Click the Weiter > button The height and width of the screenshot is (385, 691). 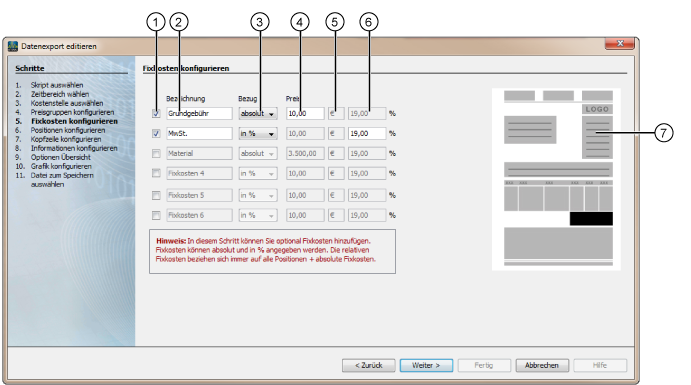426,365
